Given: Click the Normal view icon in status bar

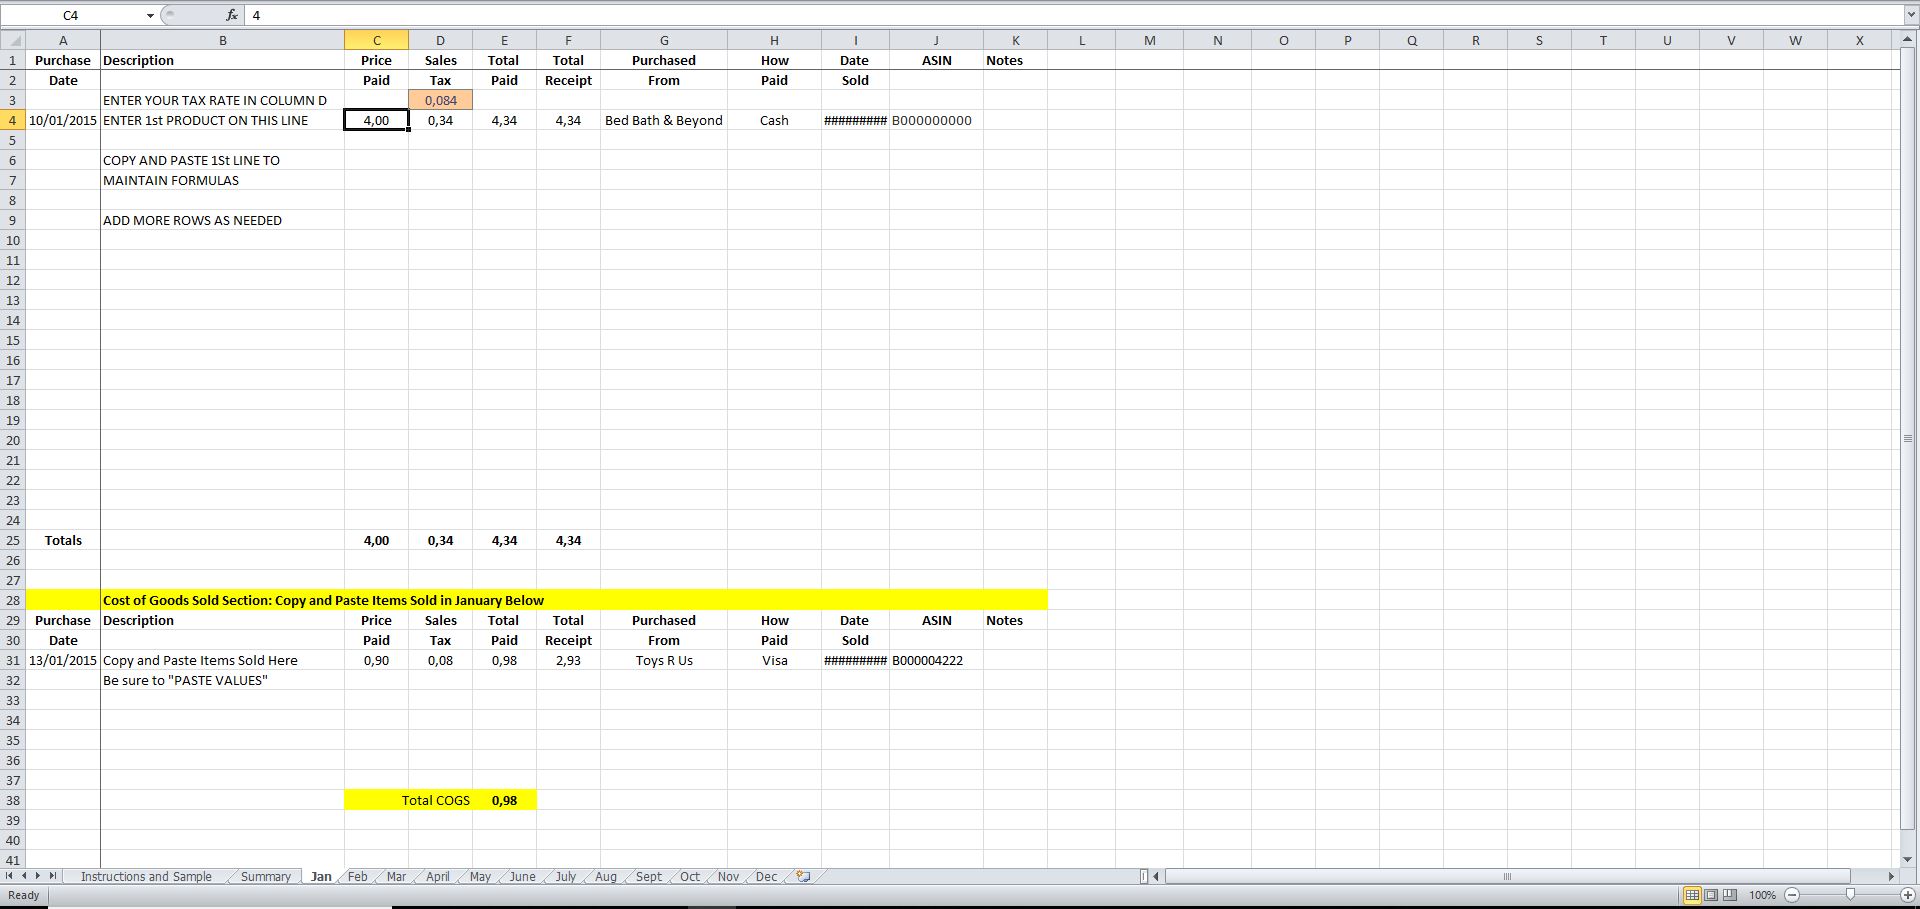Looking at the screenshot, I should pyautogui.click(x=1692, y=895).
